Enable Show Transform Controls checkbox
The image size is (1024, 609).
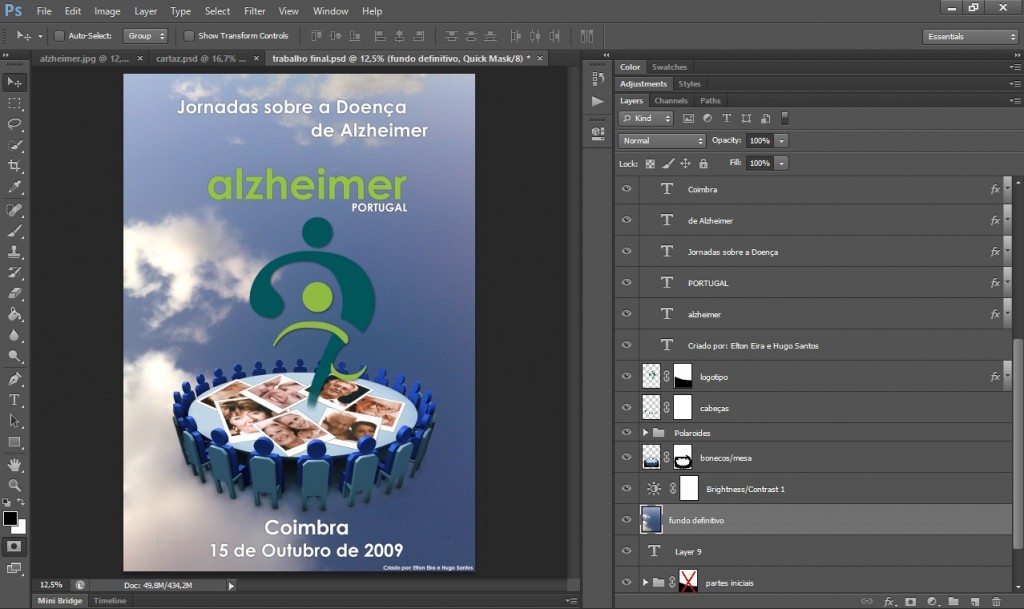pos(189,36)
